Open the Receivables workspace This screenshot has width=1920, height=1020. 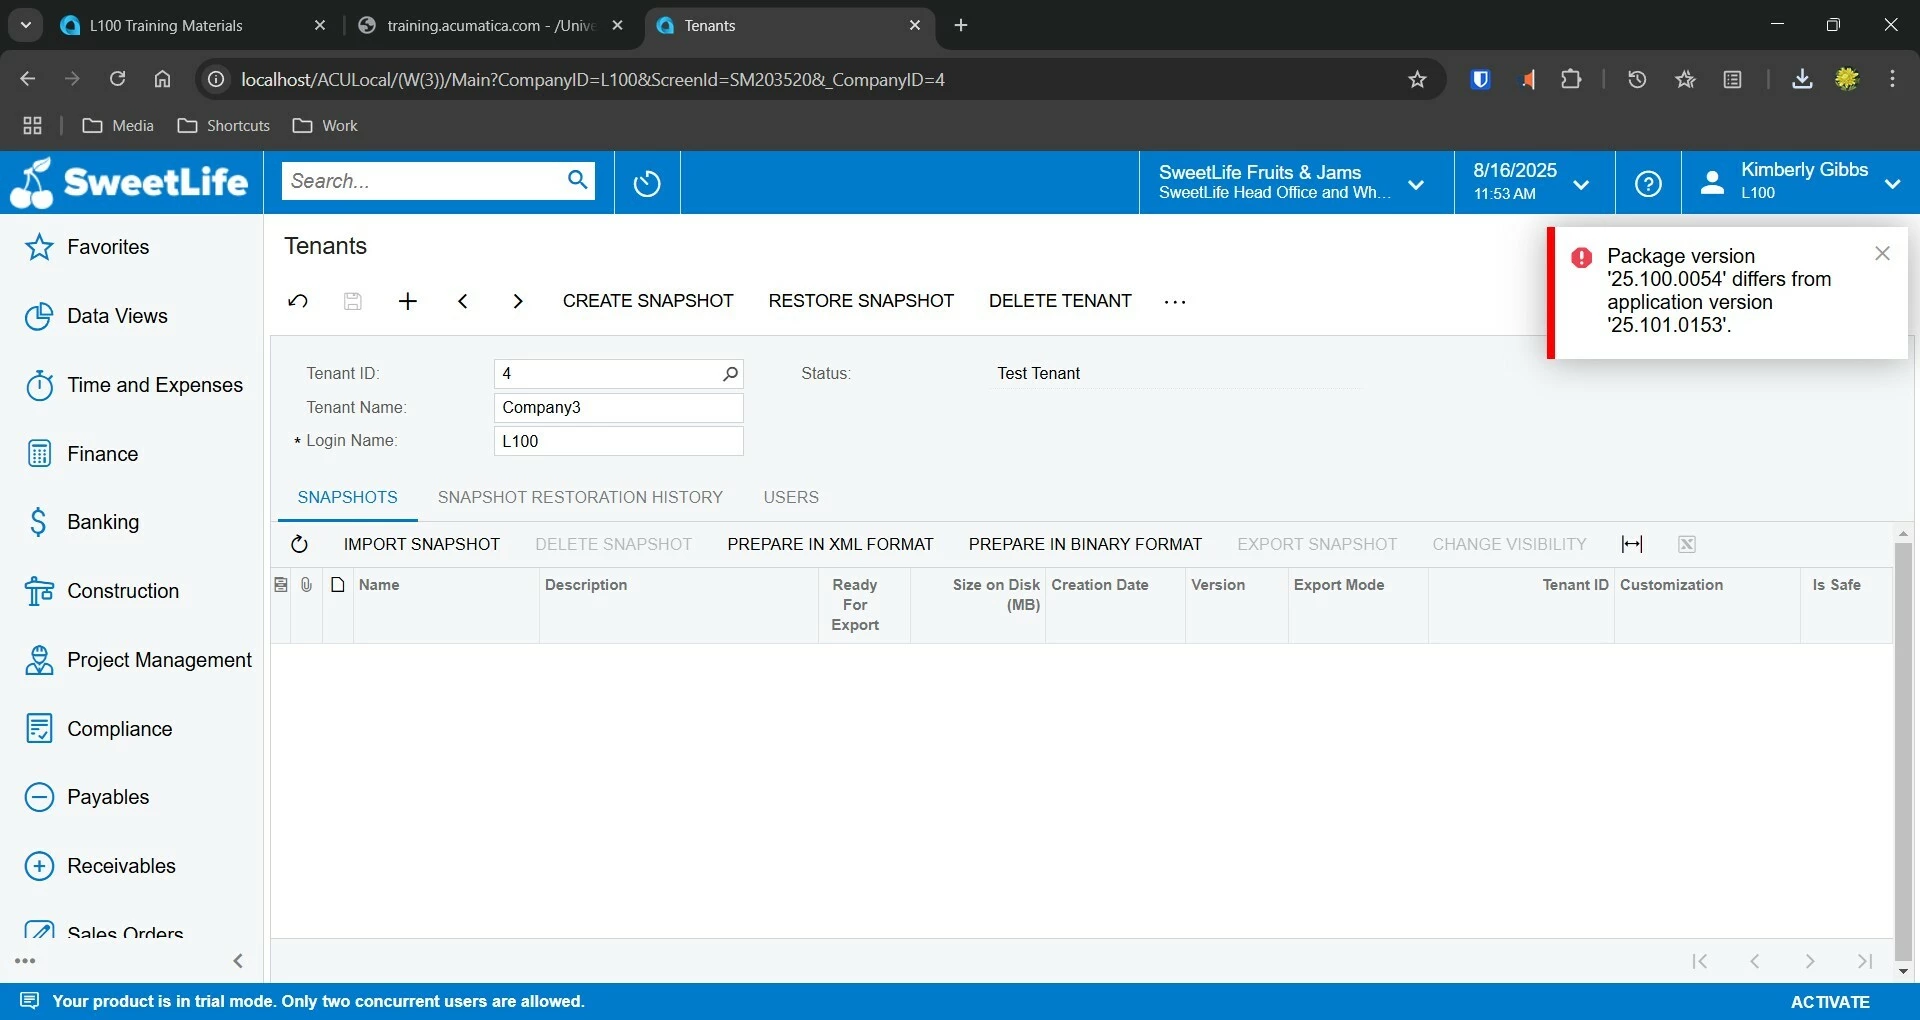99,866
